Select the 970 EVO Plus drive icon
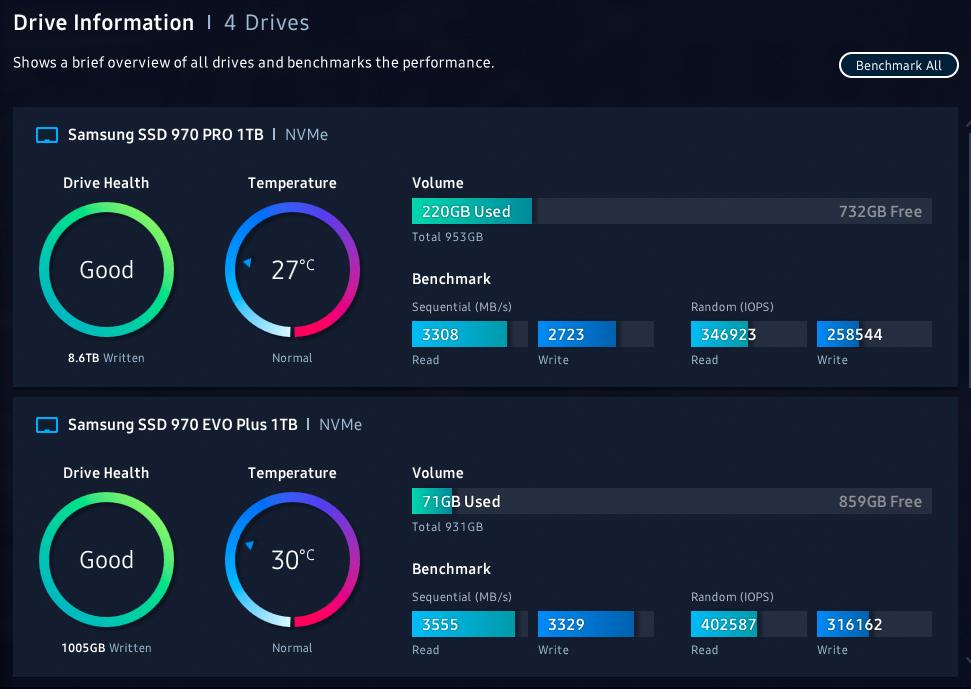971x689 pixels. (47, 425)
